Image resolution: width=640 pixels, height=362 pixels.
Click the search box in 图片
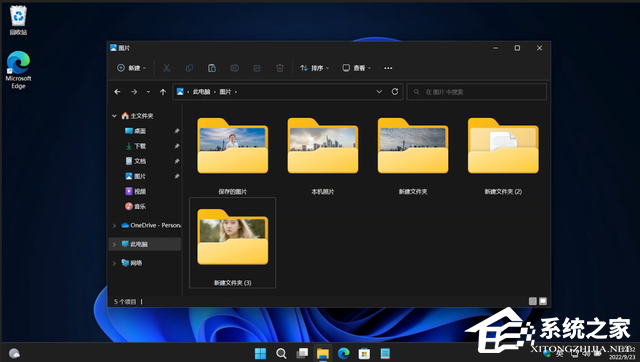click(476, 92)
